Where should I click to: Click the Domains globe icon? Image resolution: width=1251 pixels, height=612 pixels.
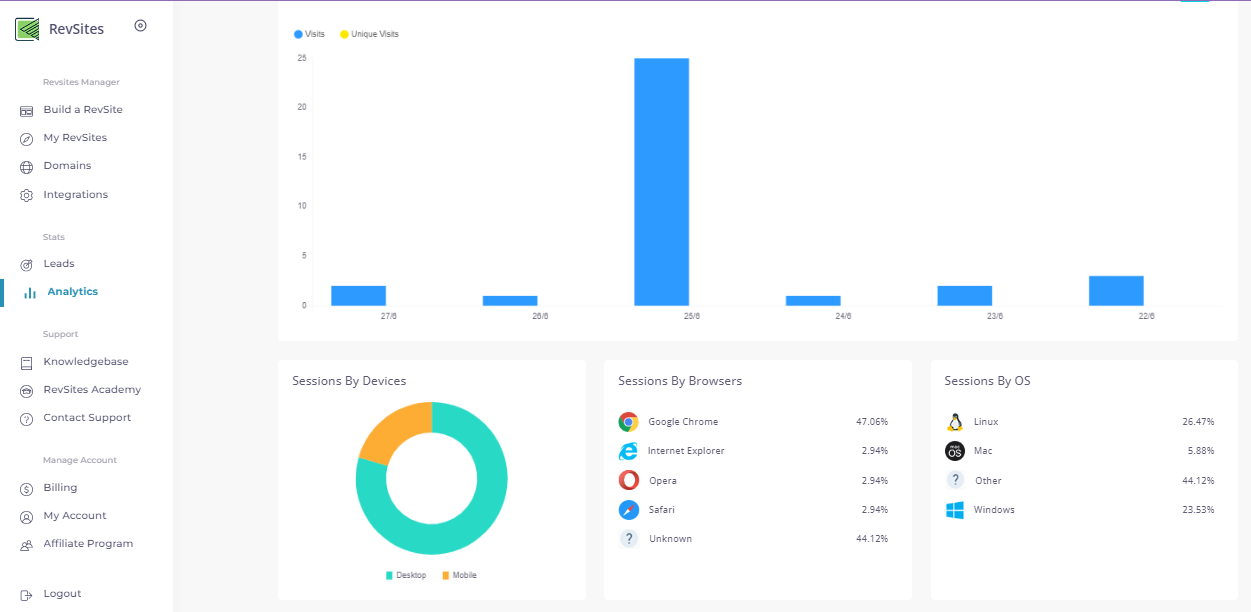click(x=27, y=167)
